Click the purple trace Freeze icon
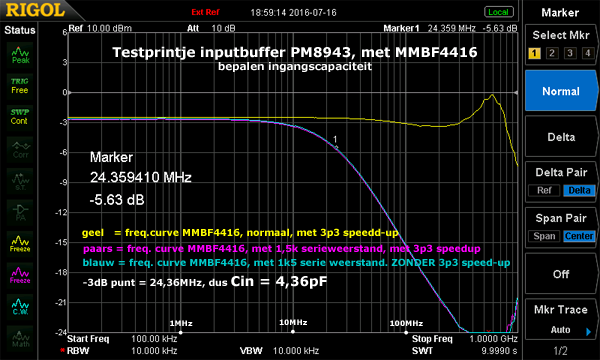 [x=20, y=275]
